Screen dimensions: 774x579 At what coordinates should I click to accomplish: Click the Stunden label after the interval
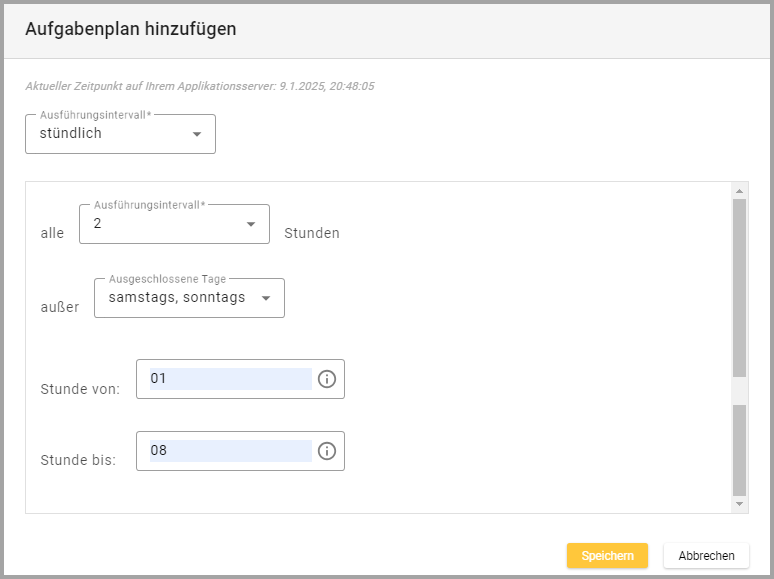point(312,234)
